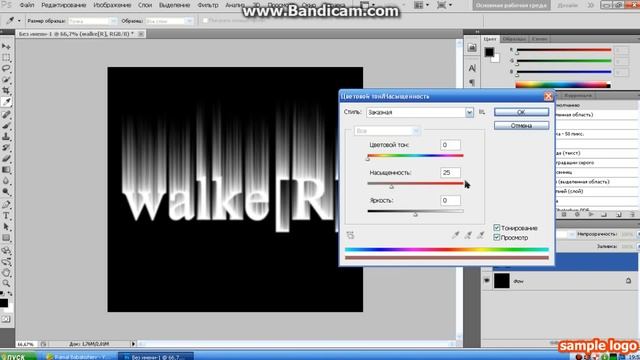Click Отмена to cancel the dialog
Screen dimensions: 640x360
(x=521, y=125)
